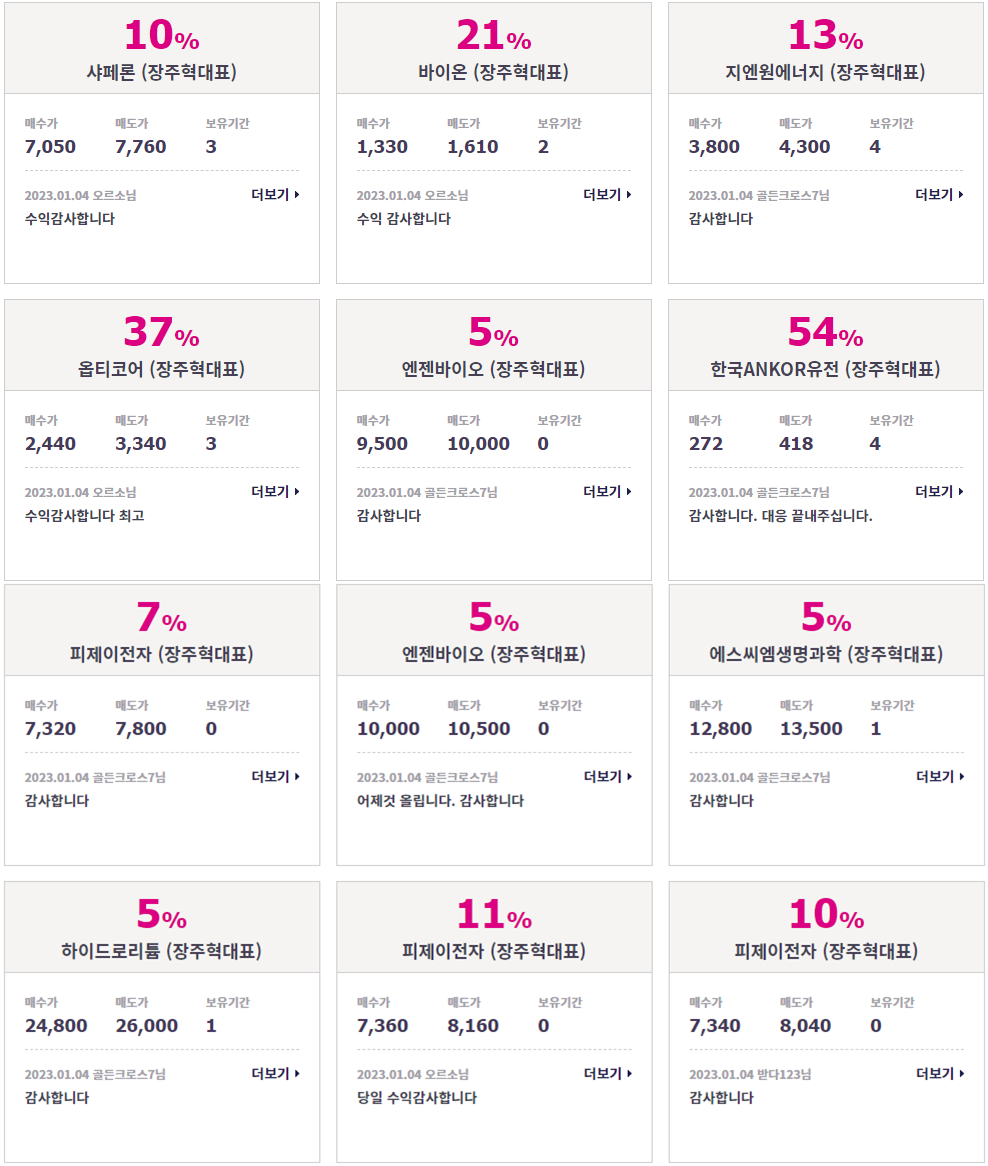Image resolution: width=988 pixels, height=1166 pixels.
Task: Open 더보기 on 엔젠바이오 card with 9,500 buy price
Action: (607, 492)
